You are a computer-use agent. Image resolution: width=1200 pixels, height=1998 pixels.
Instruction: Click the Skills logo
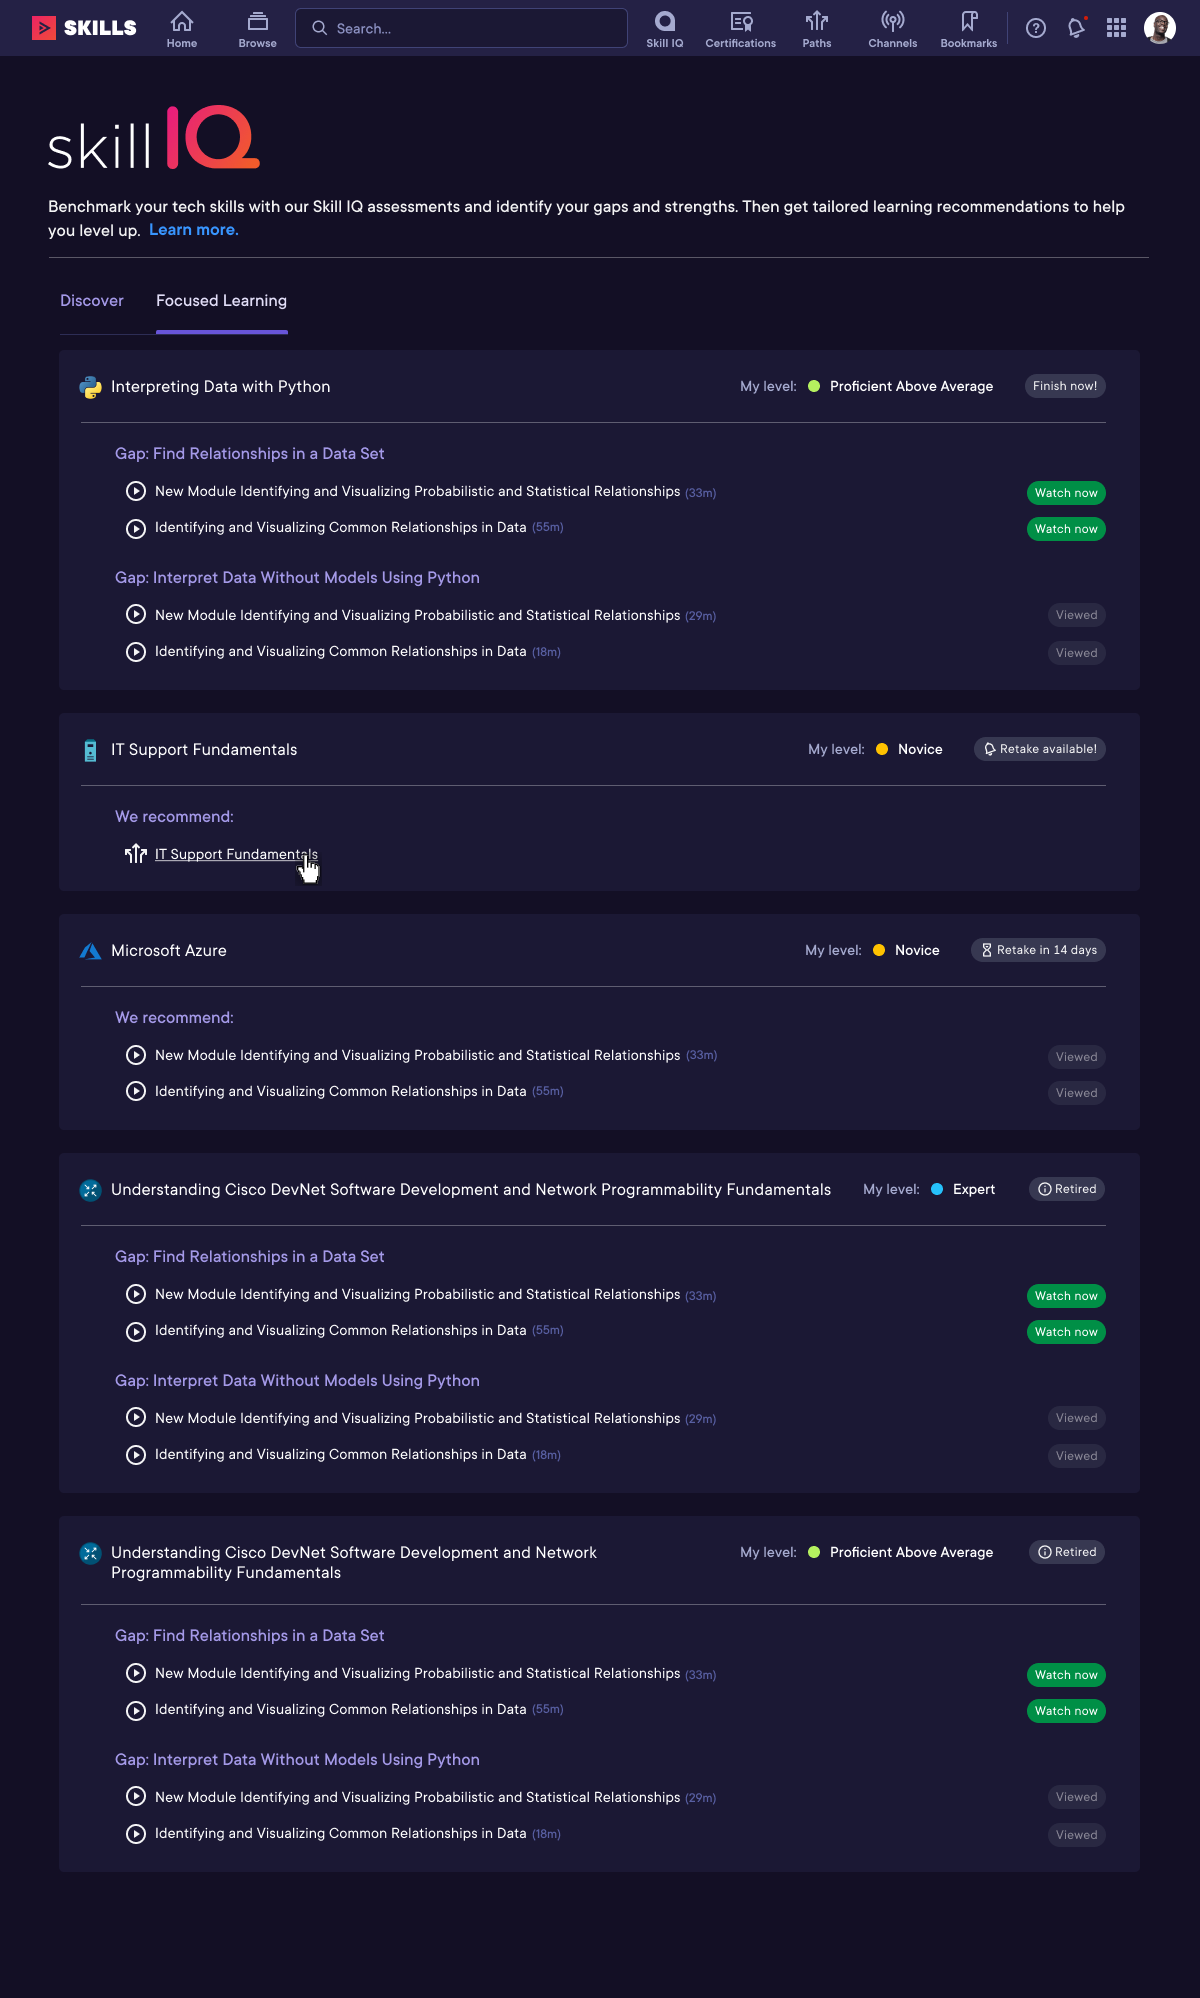tap(84, 28)
